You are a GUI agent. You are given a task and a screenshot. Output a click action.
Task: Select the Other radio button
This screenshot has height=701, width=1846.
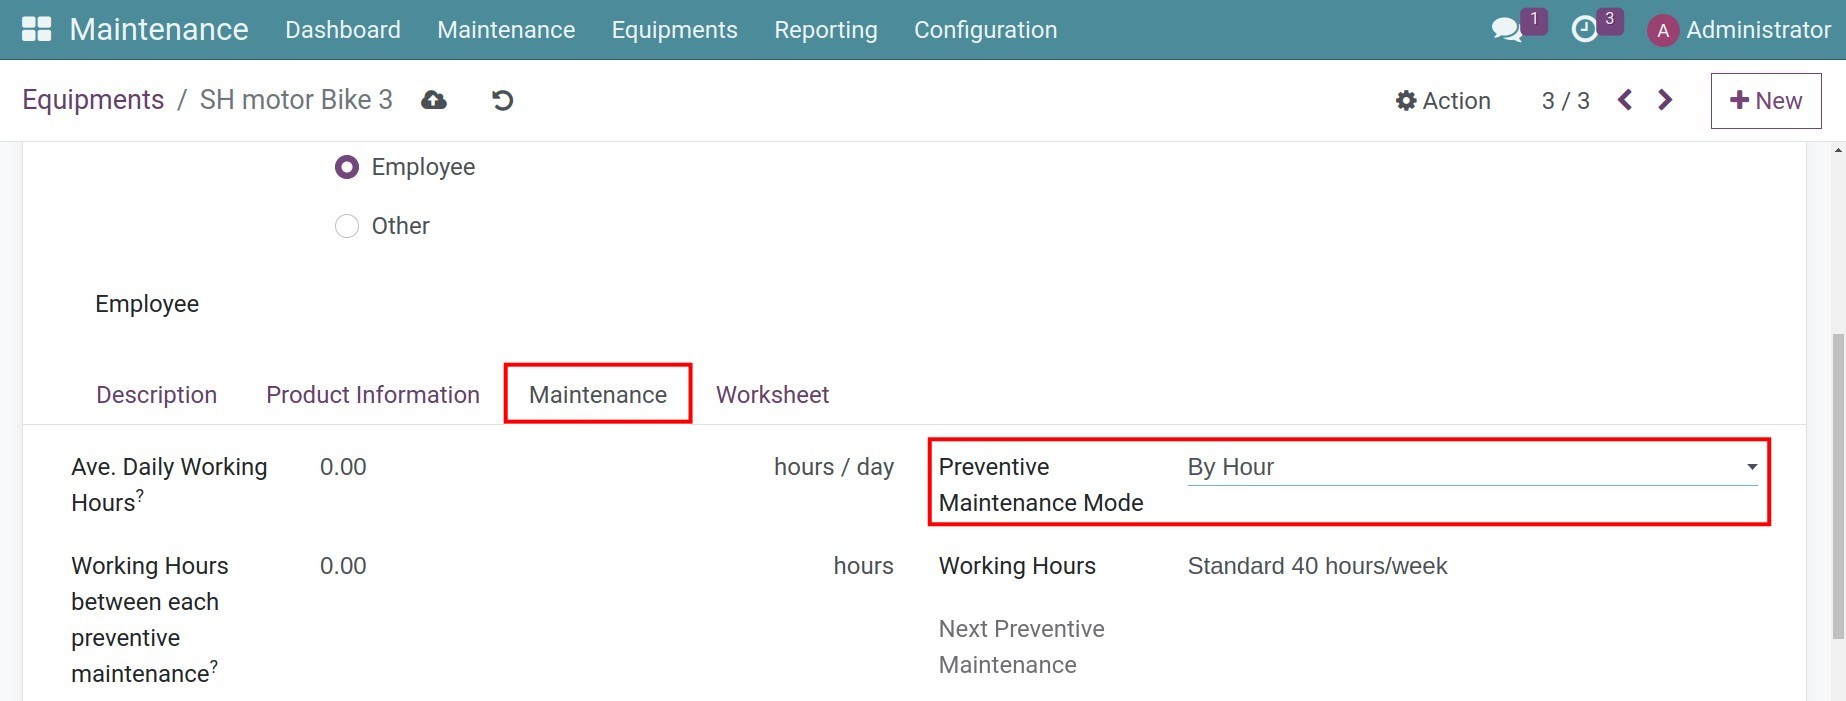[x=347, y=226]
